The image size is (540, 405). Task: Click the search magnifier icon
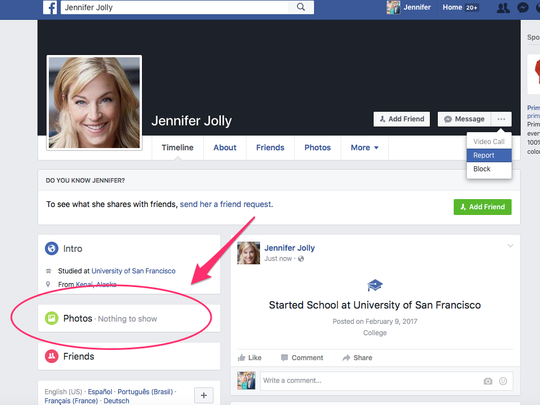[301, 7]
